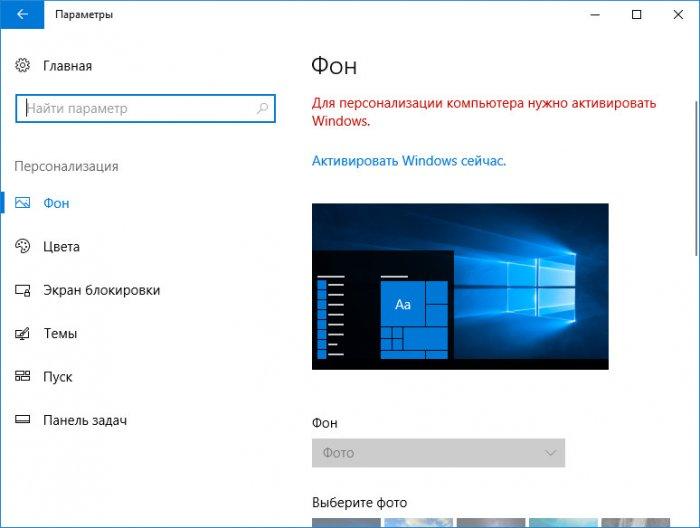700x528 pixels.
Task: Click the Панель задач bar icon
Action: pos(22,420)
